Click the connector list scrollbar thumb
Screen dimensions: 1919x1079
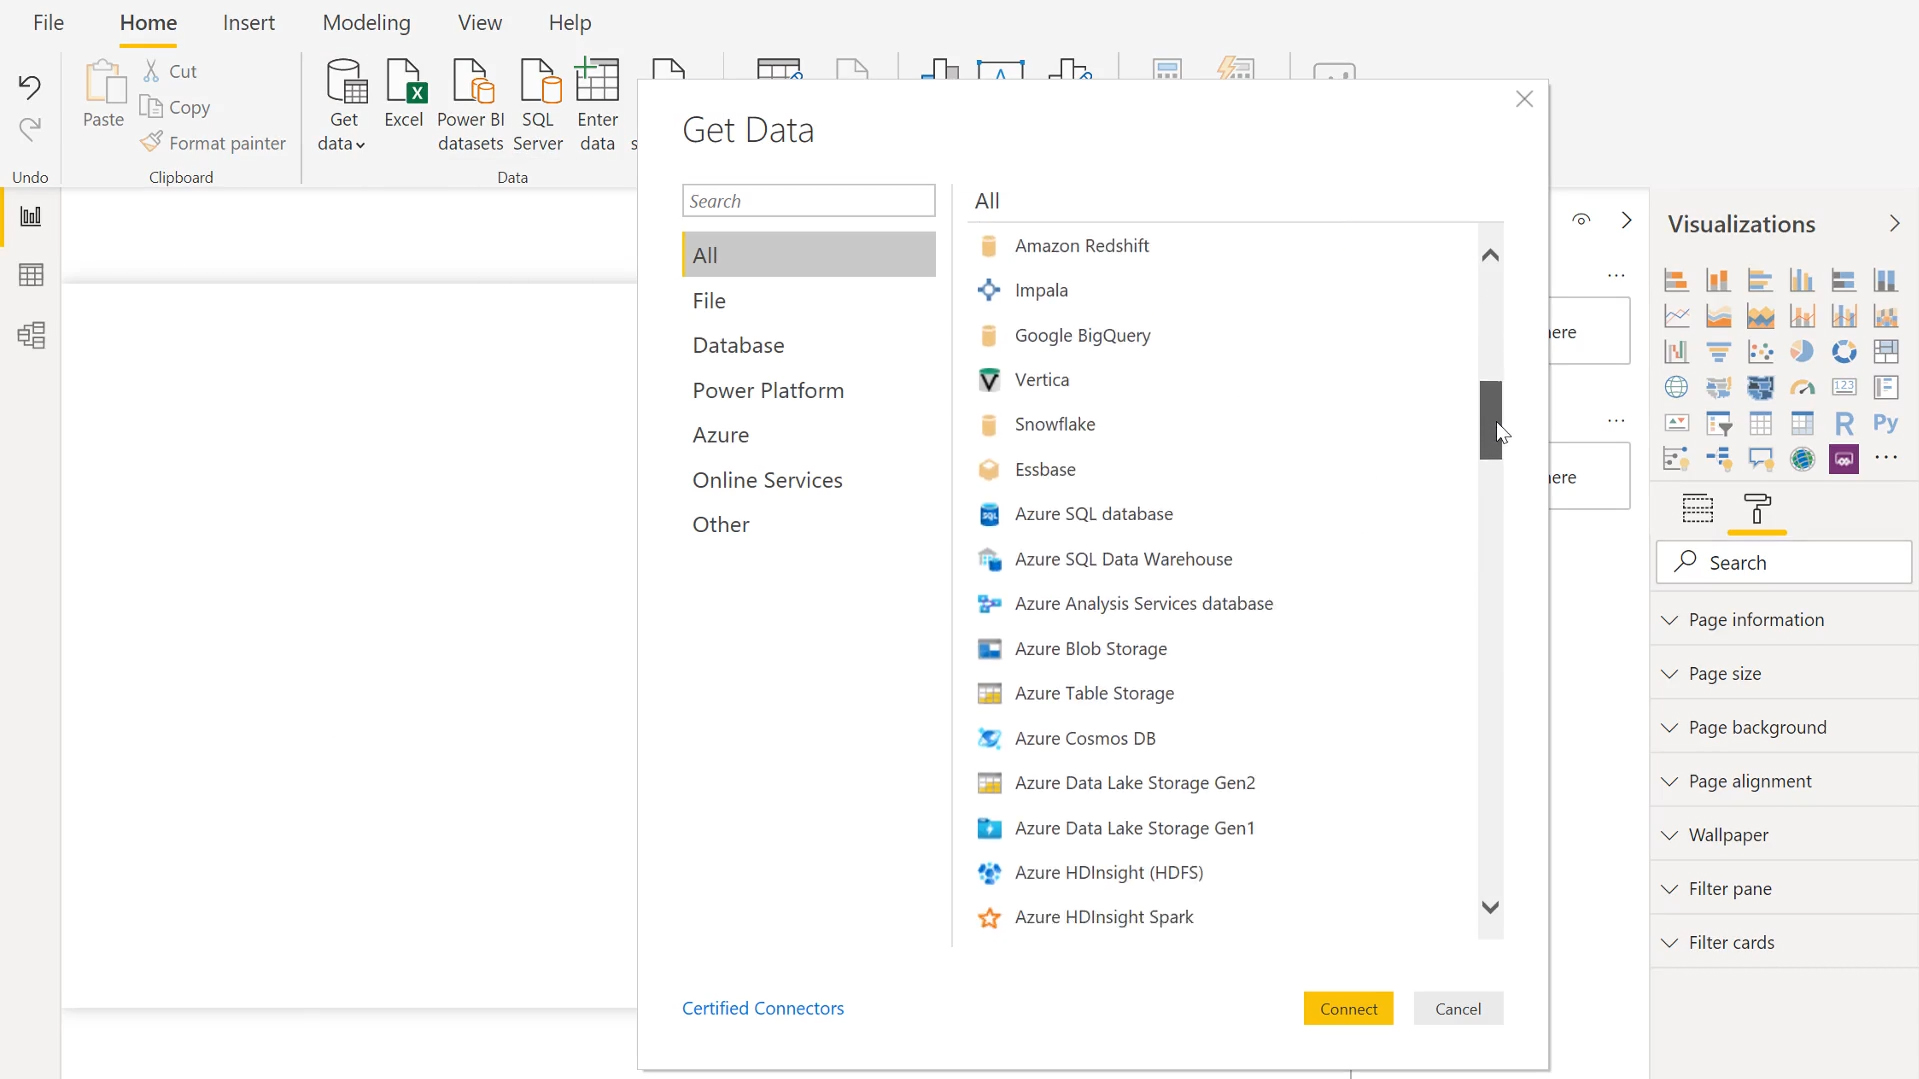point(1490,420)
